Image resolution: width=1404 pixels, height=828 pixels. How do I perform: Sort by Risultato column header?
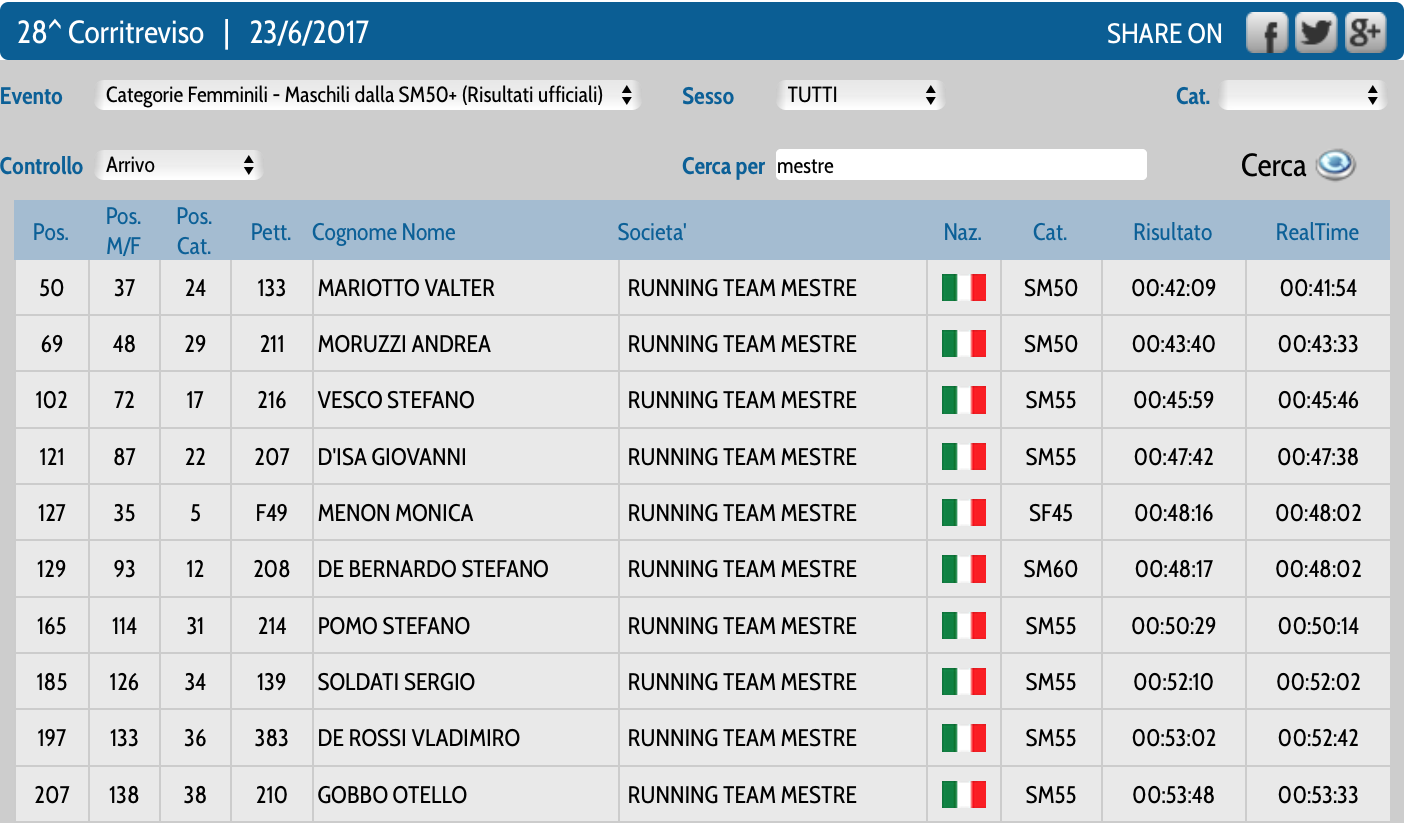(1172, 232)
